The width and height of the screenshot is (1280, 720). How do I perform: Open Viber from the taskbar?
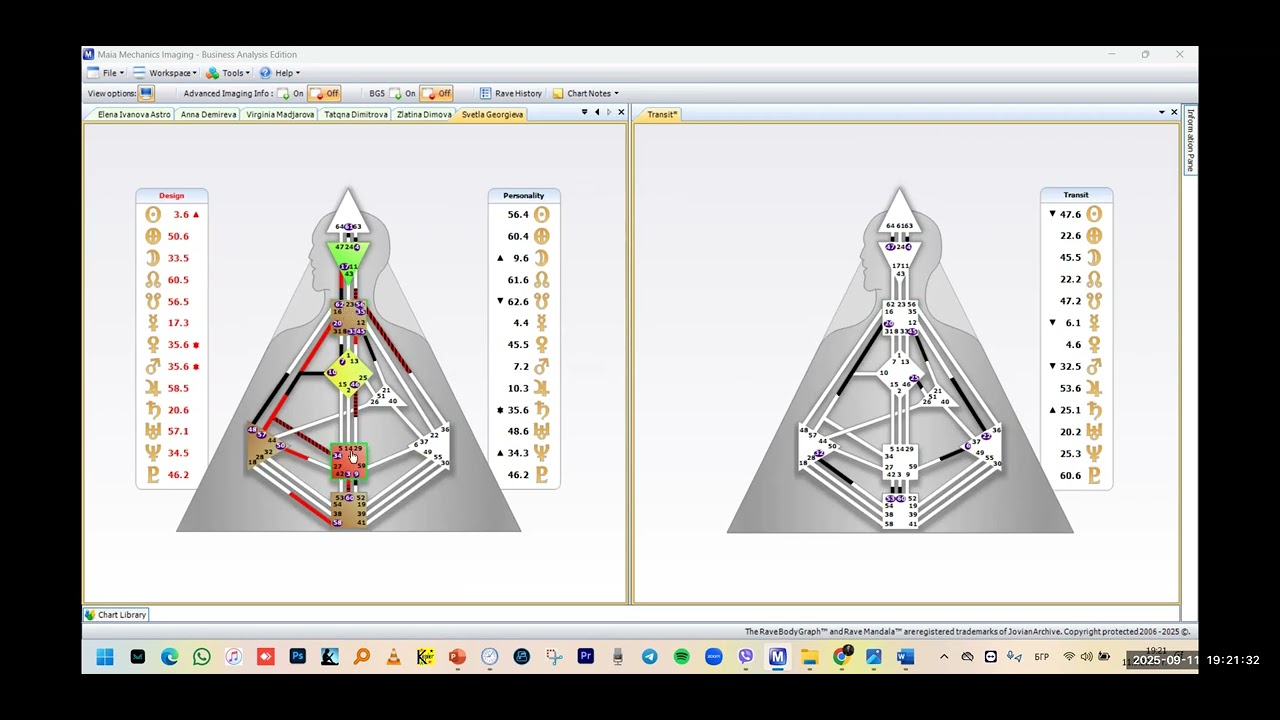(x=745, y=657)
